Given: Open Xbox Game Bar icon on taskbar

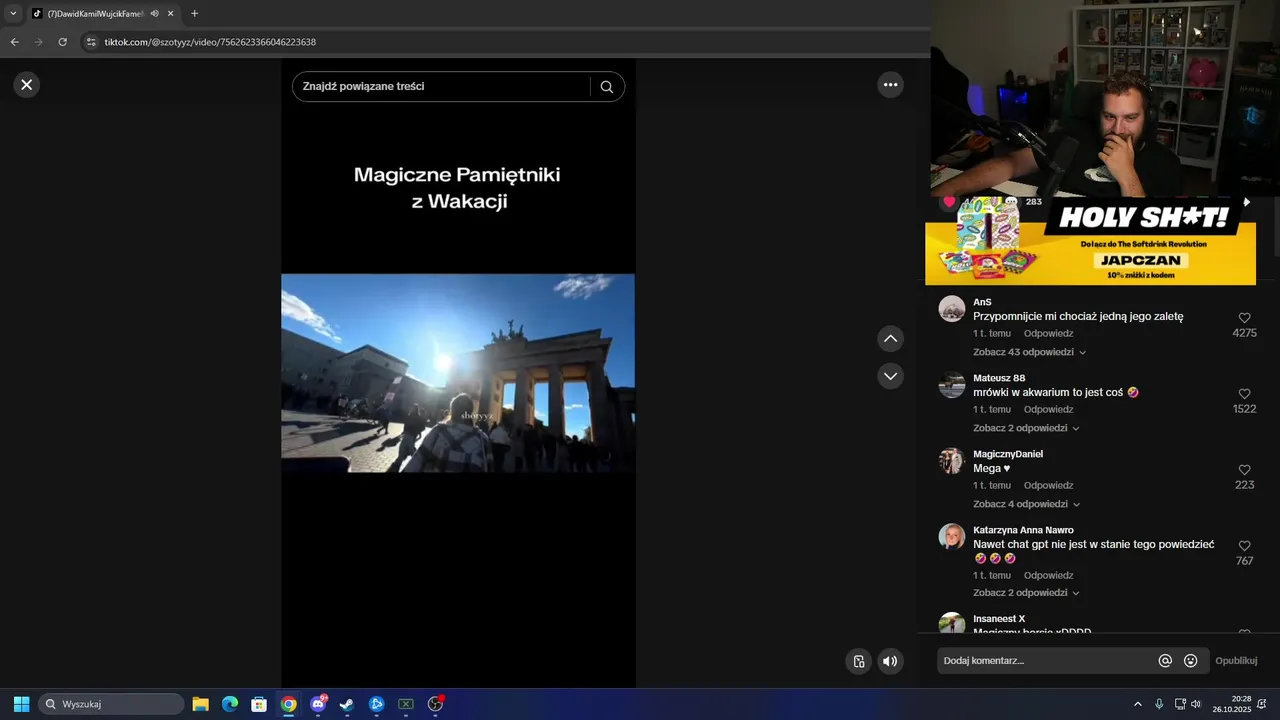Looking at the screenshot, I should click(x=406, y=704).
